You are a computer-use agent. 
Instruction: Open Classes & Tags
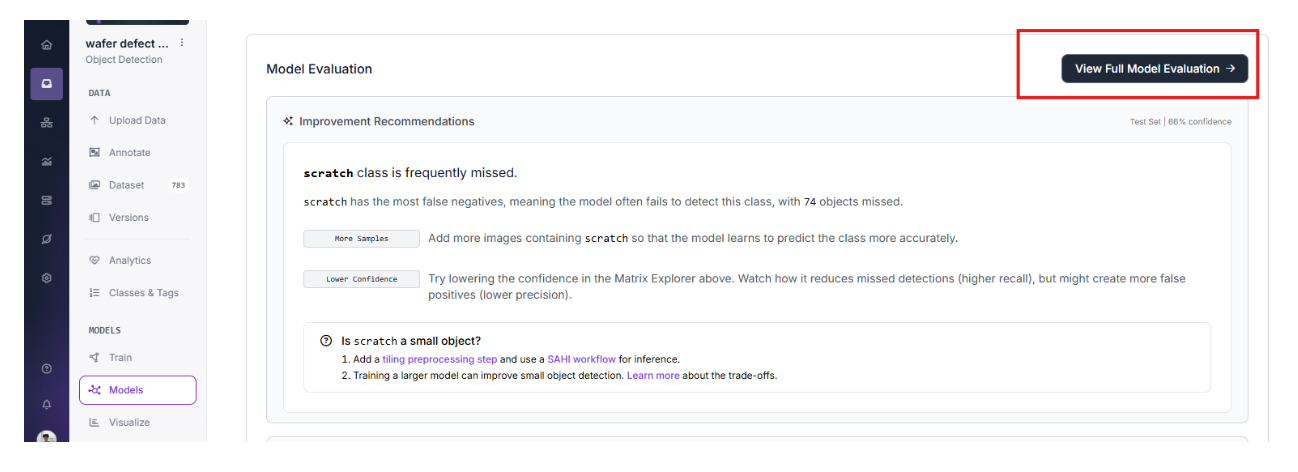point(143,293)
